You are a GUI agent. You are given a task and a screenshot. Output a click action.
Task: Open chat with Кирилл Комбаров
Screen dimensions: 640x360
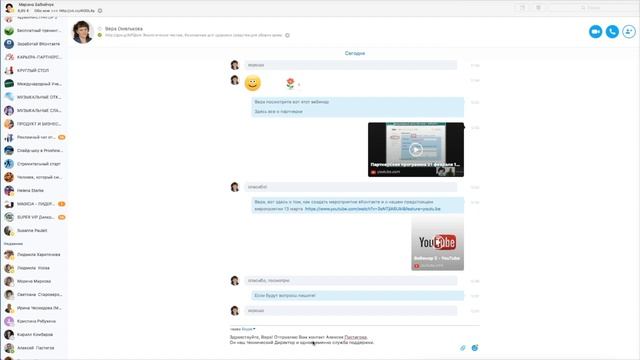[x=34, y=334]
